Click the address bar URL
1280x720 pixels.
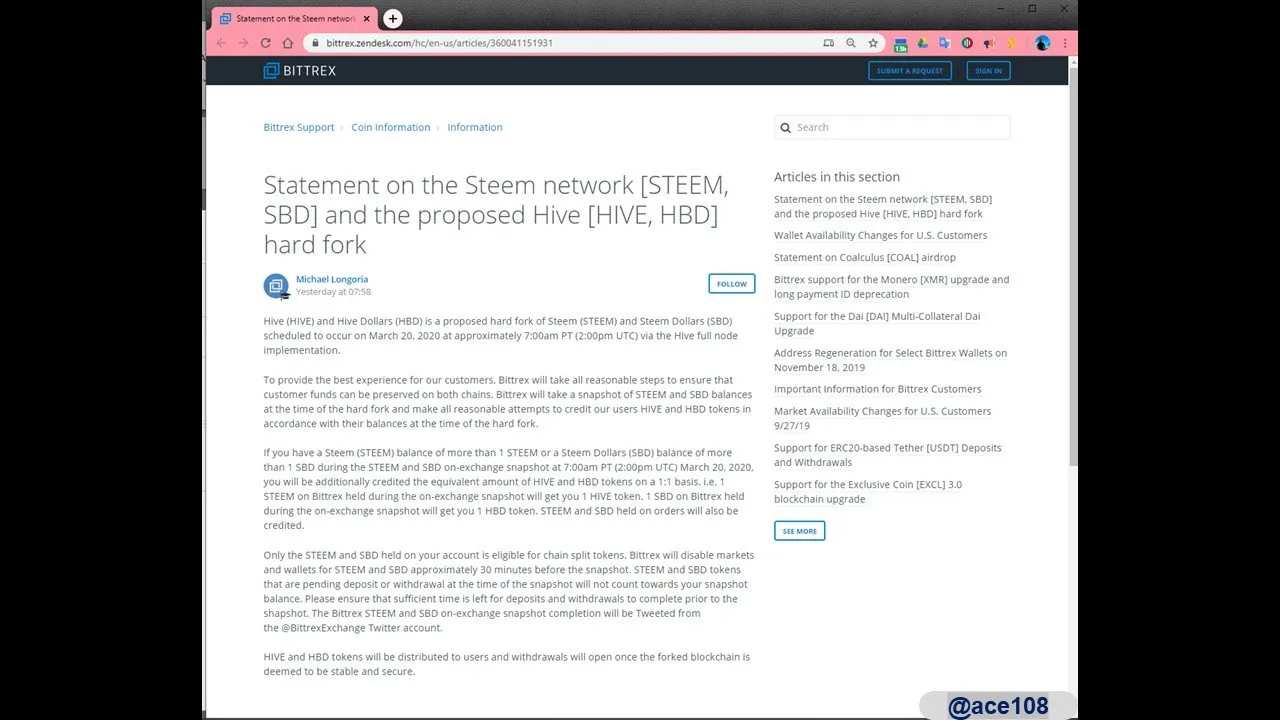(x=439, y=43)
